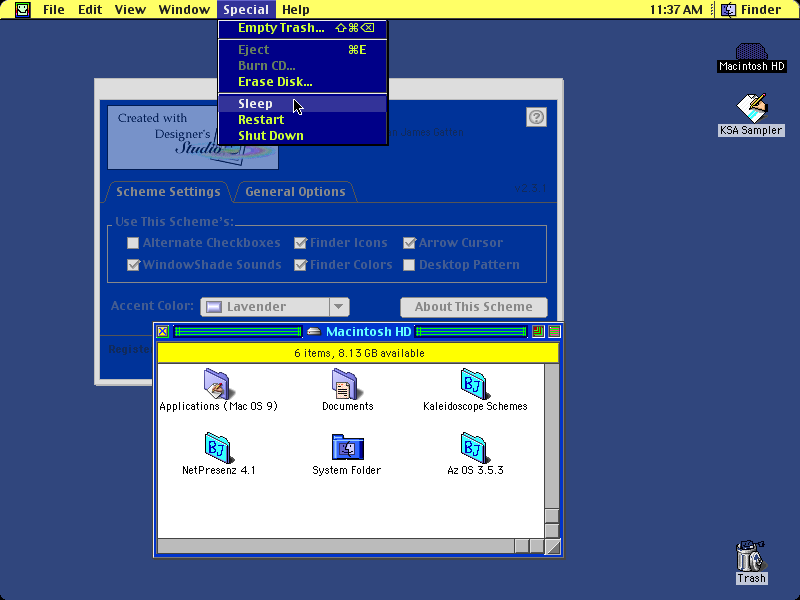Select the NetPresenz 4.1 folder icon
The width and height of the screenshot is (800, 600).
(218, 448)
